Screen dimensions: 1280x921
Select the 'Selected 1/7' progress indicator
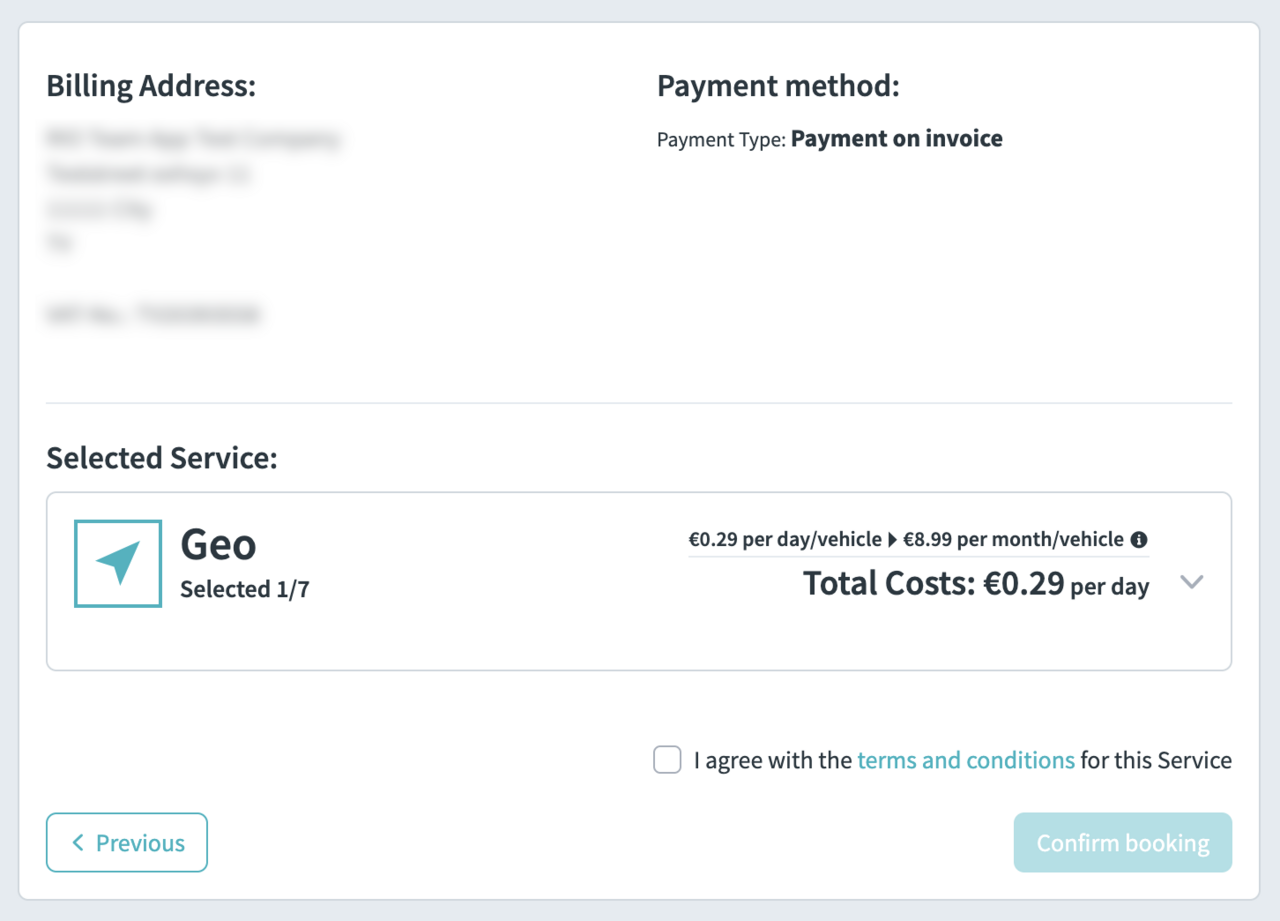tap(244, 589)
